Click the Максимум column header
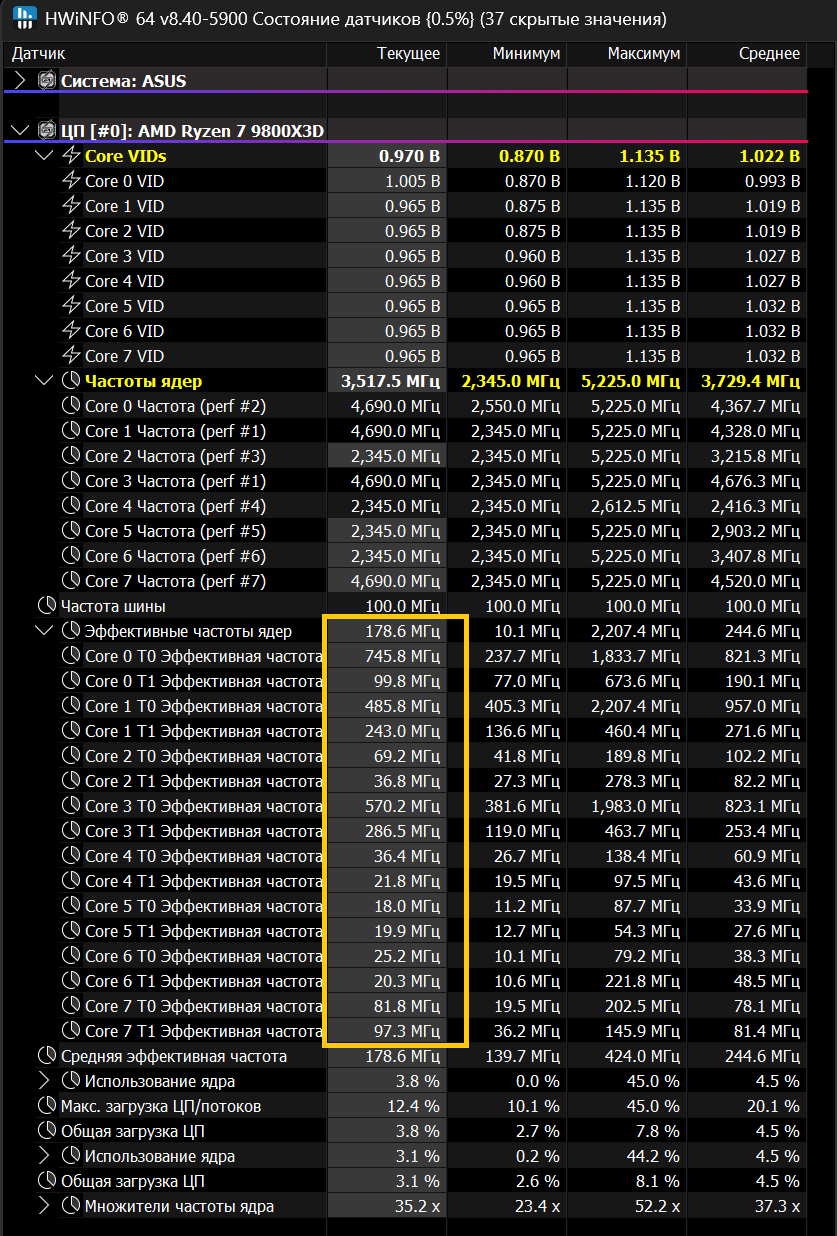The height and width of the screenshot is (1236, 837). click(x=644, y=53)
